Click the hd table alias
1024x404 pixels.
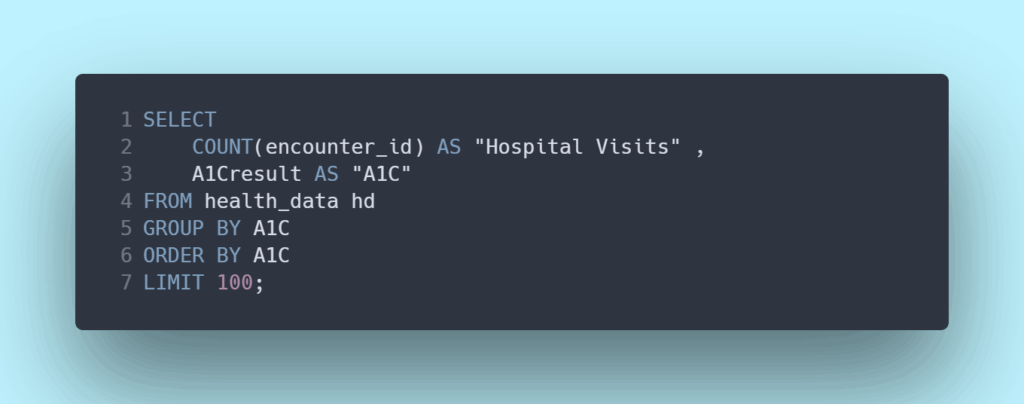(362, 201)
